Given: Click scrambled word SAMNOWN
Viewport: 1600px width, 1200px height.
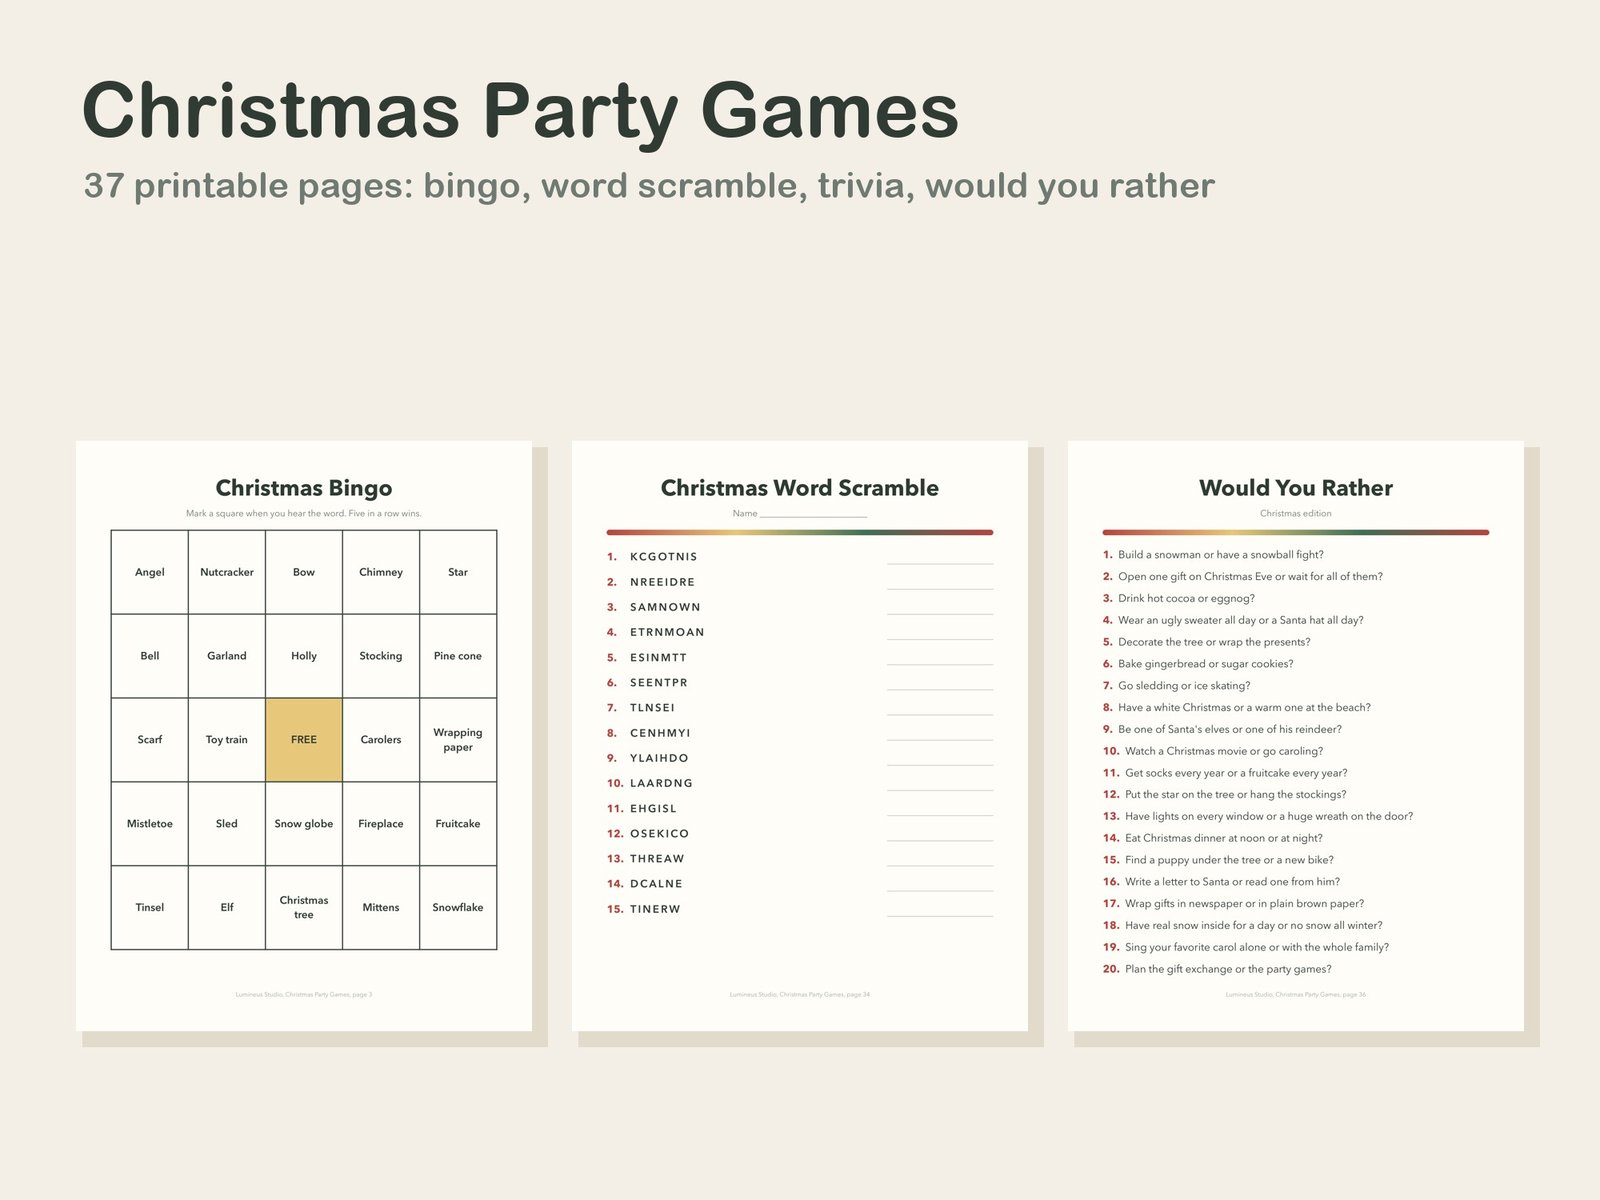Looking at the screenshot, I should click(665, 607).
